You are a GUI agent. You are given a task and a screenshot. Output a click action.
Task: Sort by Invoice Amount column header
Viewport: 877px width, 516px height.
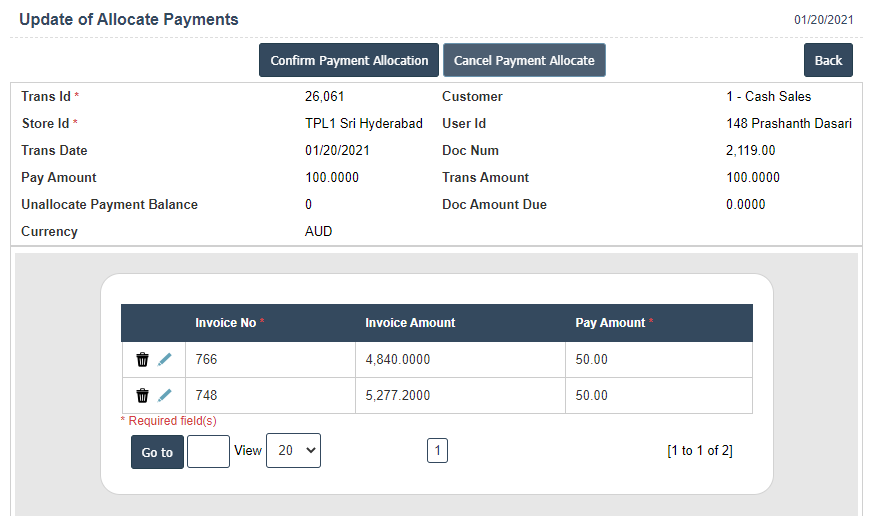pyautogui.click(x=410, y=323)
